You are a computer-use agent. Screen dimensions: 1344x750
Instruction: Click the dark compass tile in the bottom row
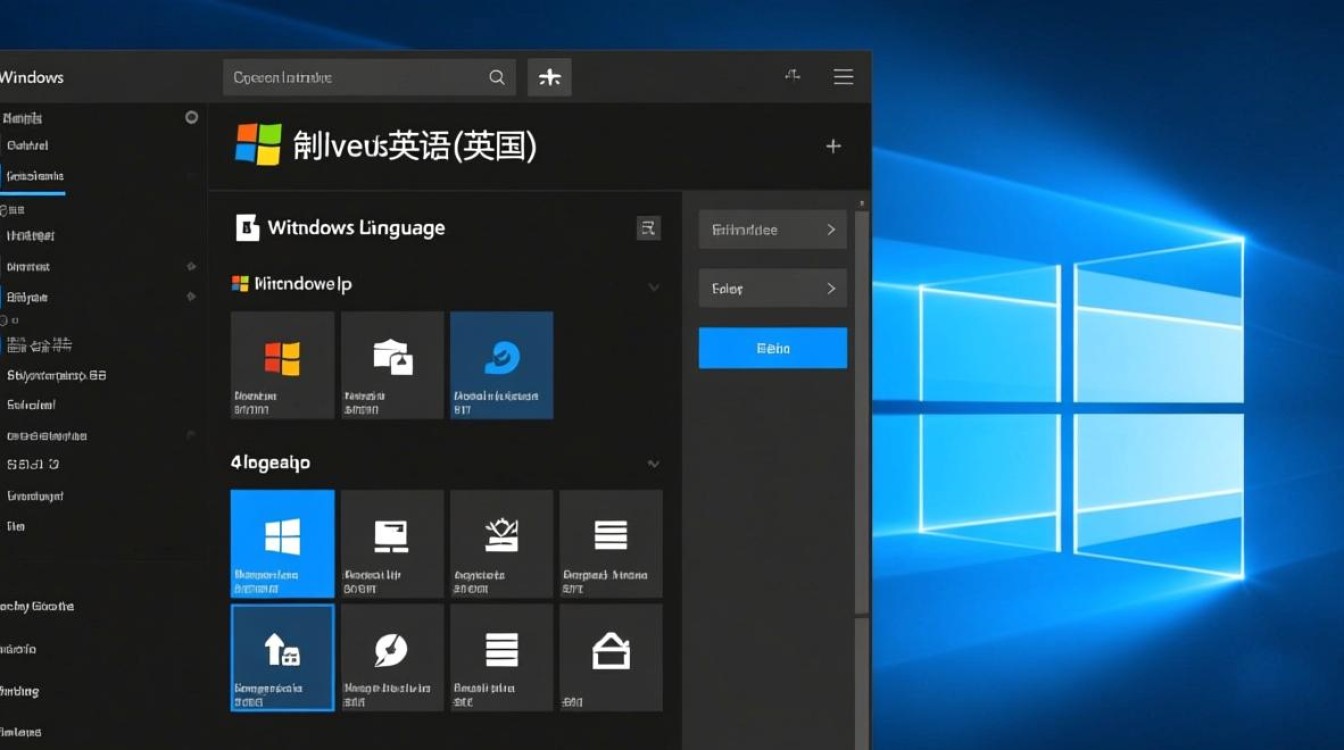[x=392, y=657]
